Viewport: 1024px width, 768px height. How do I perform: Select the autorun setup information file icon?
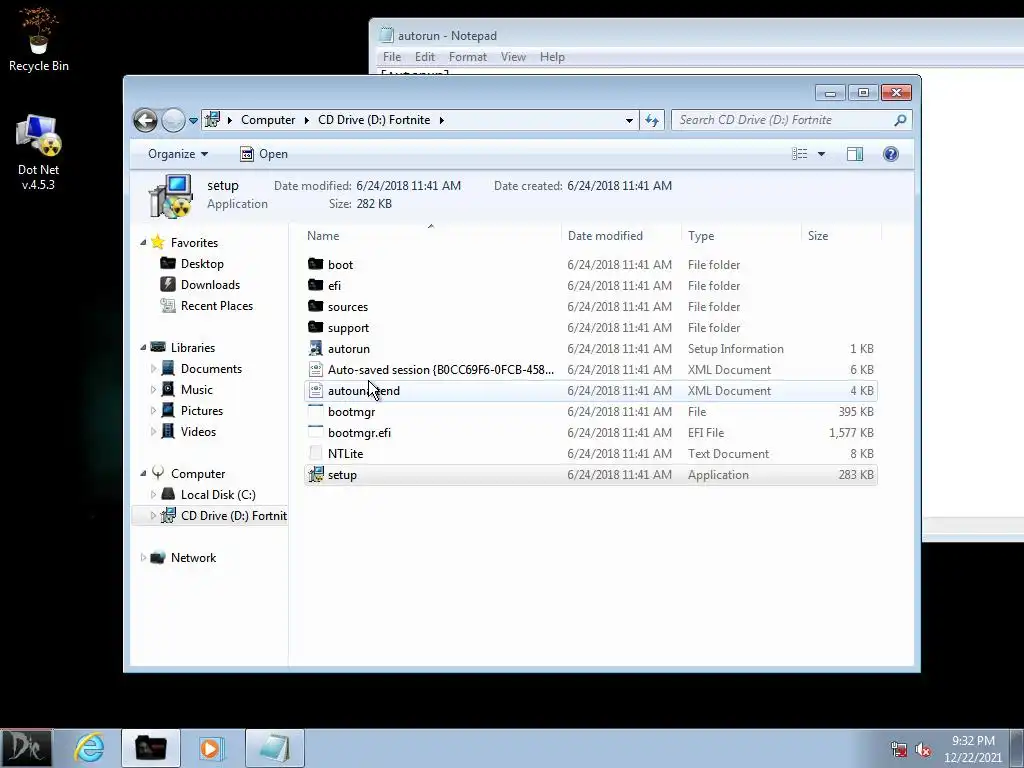coord(315,349)
